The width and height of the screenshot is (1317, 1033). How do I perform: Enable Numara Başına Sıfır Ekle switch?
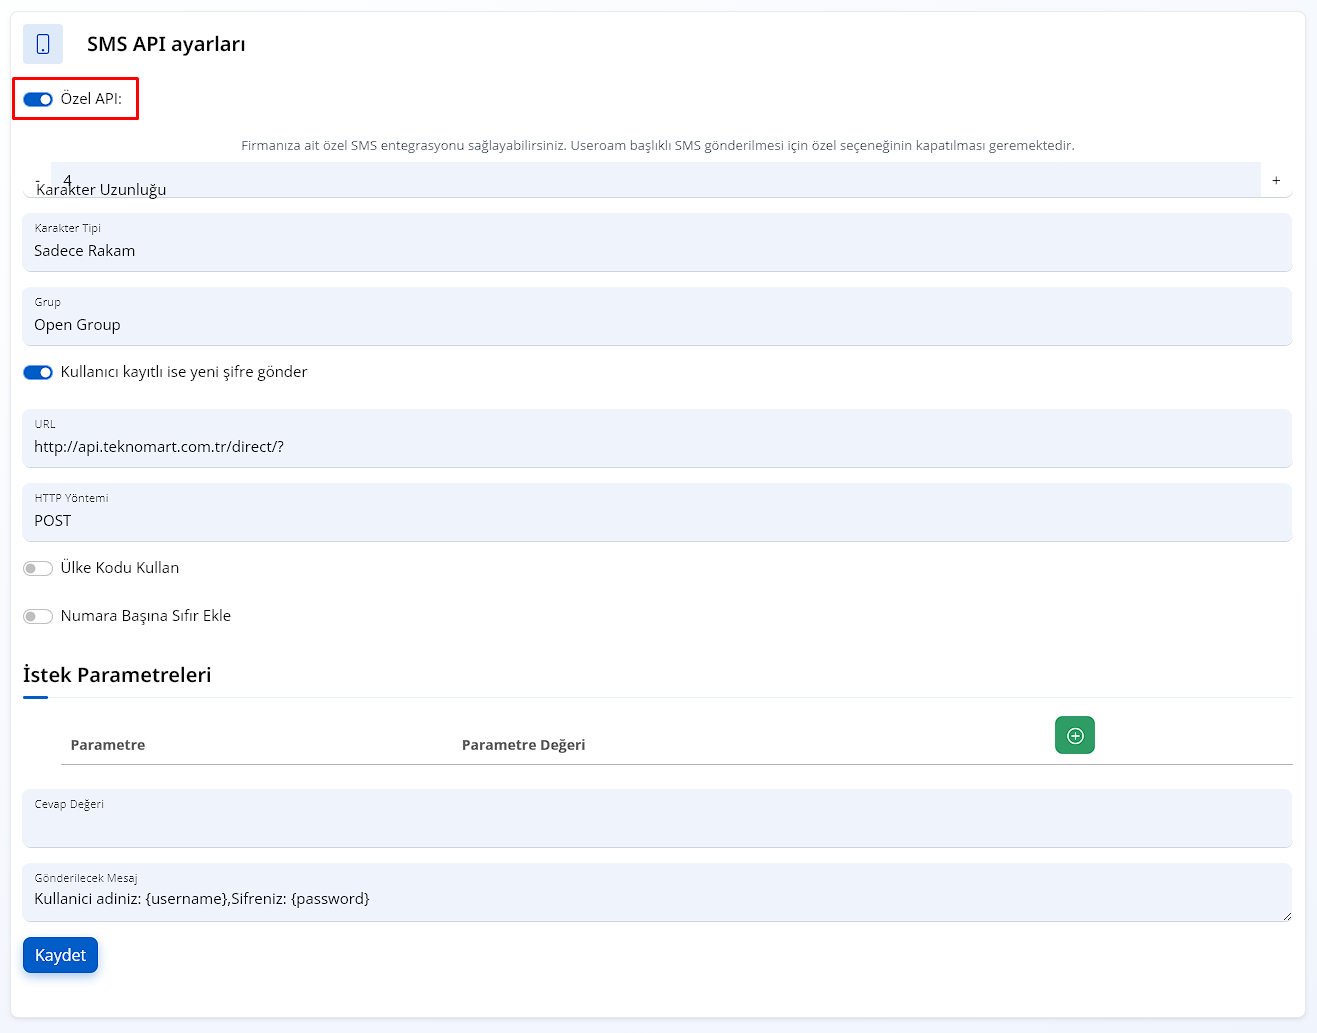click(x=38, y=616)
